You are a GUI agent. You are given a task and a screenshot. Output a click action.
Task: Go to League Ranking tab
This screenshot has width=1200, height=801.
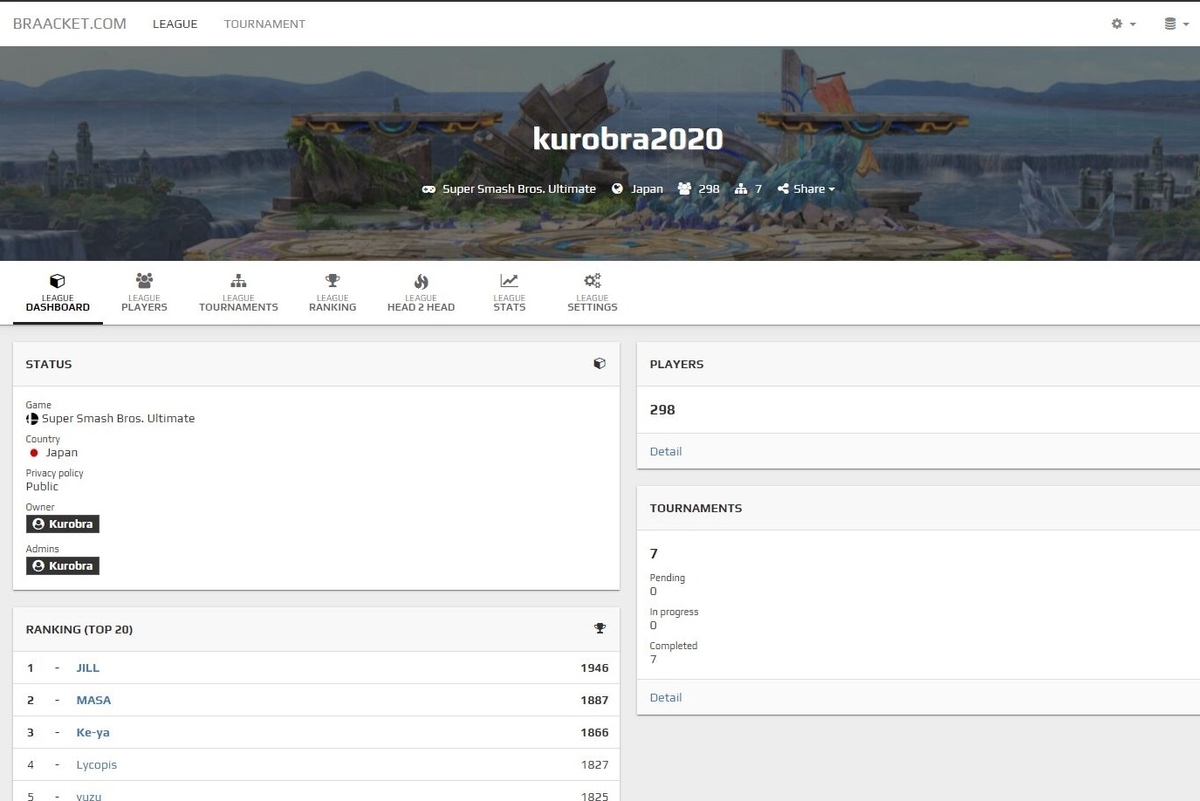(x=332, y=293)
